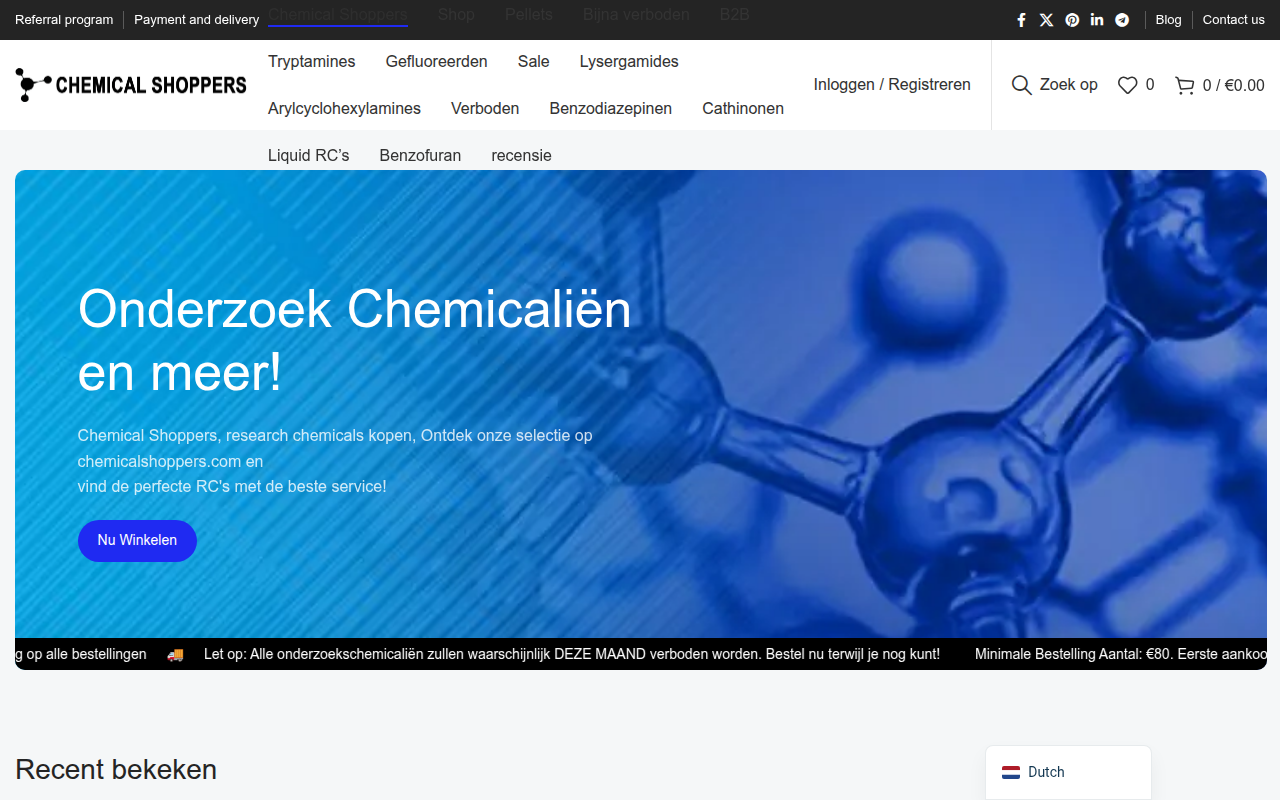Click the Bijna verboden top menu item

636,15
